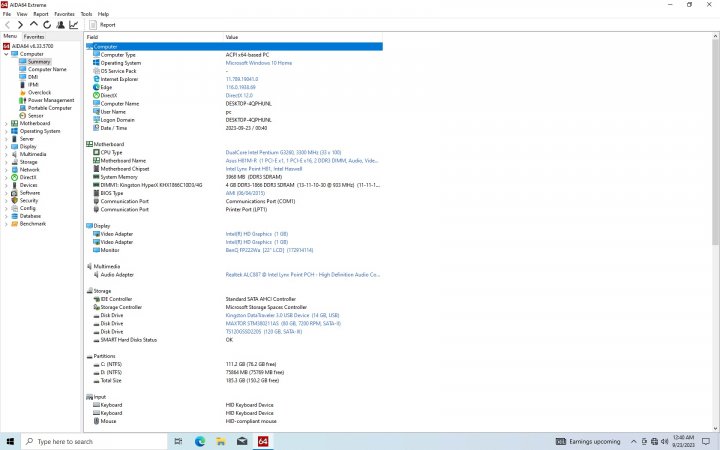Open the user/community toolbar icon
Screen dimensions: 720x450
60,25
